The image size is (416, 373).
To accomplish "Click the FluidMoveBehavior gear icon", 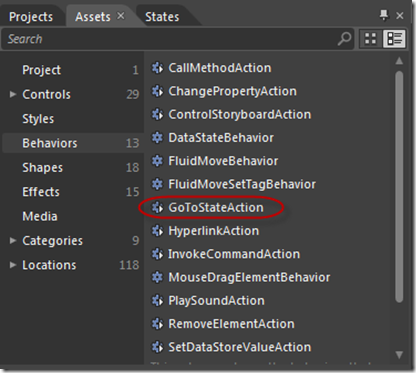I will pyautogui.click(x=157, y=161).
